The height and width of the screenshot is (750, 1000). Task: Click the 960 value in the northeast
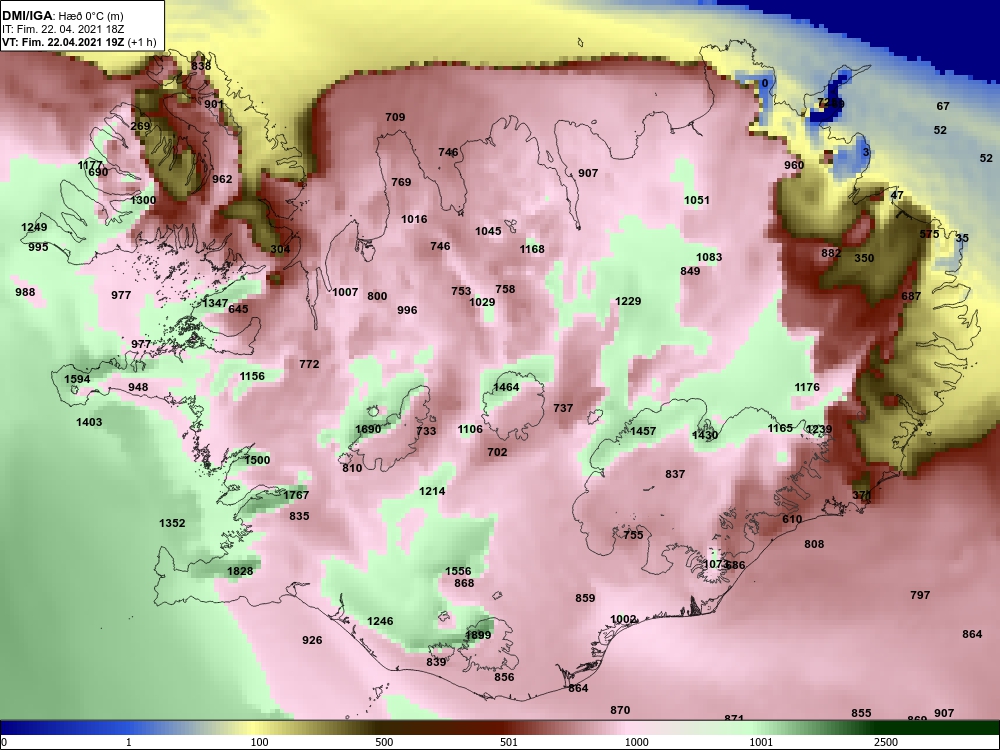click(x=794, y=165)
